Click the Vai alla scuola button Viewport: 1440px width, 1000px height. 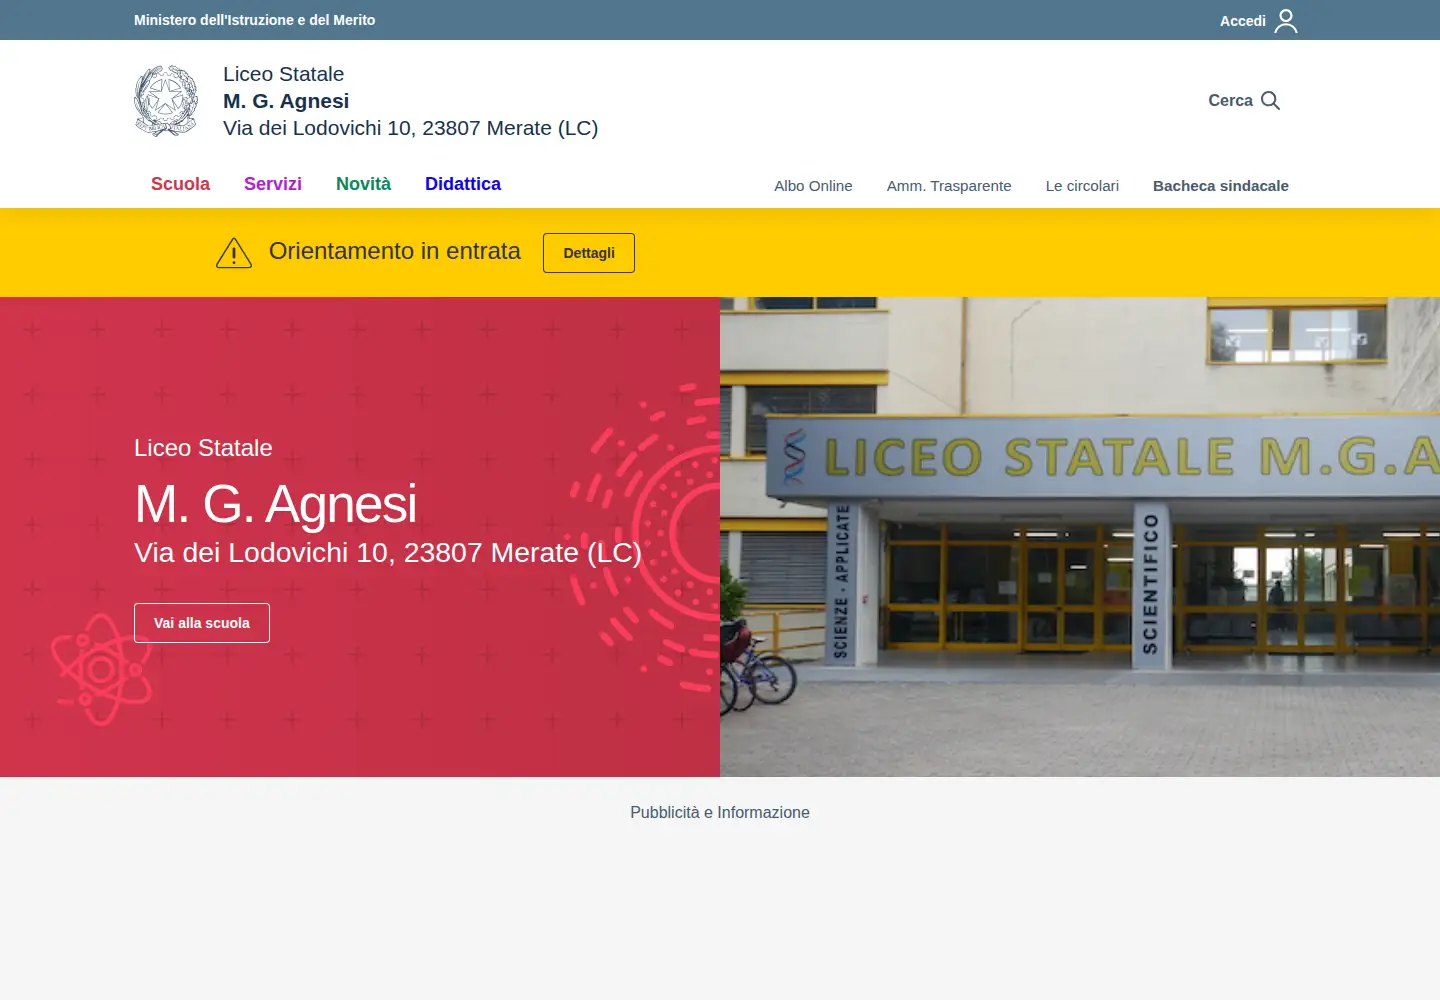(x=202, y=623)
